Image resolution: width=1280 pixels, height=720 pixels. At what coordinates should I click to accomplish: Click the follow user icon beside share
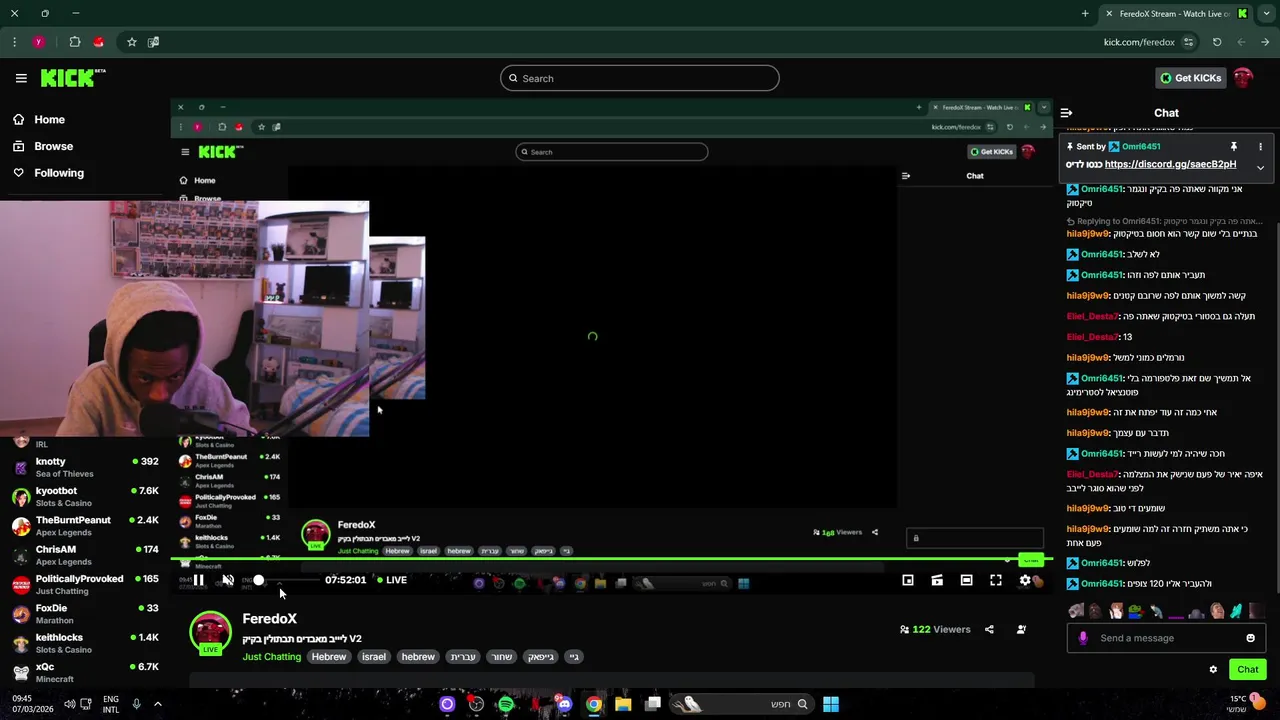coord(1021,630)
